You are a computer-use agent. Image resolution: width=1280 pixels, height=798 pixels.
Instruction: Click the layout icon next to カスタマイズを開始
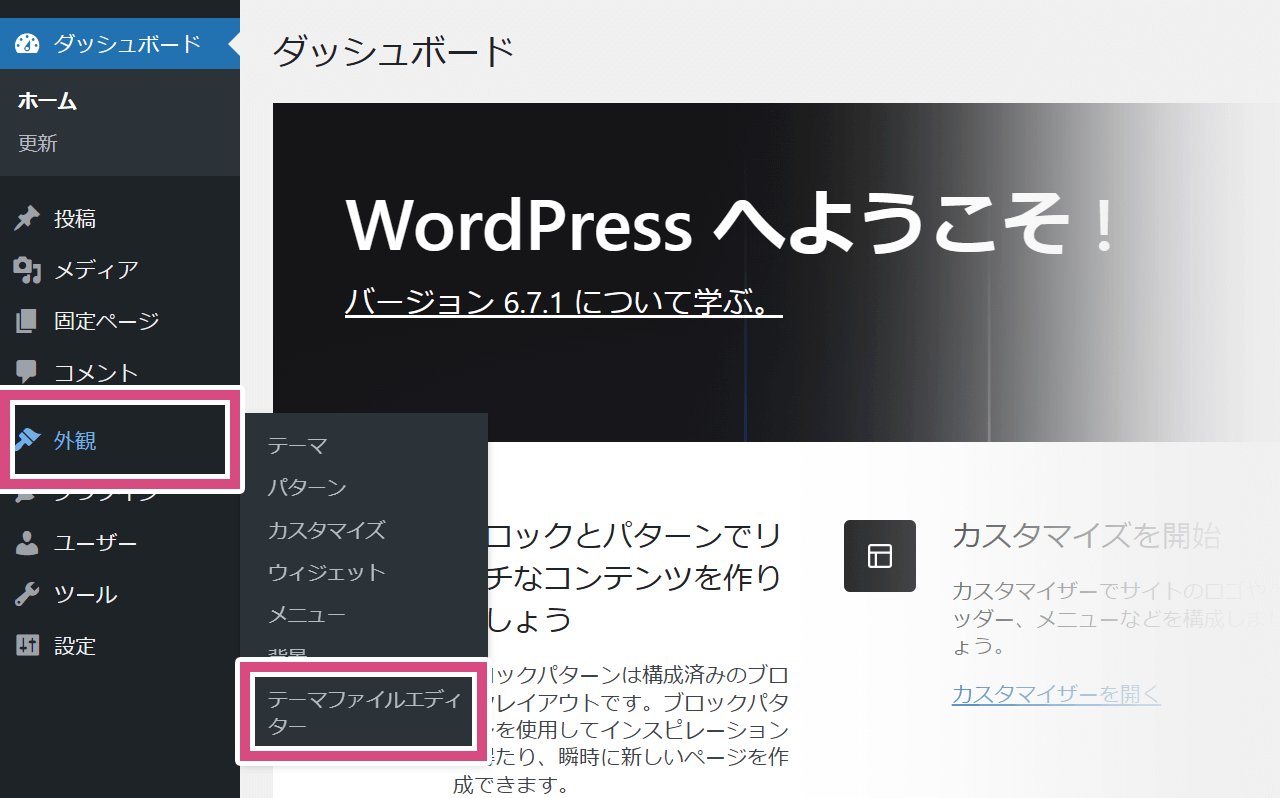tap(880, 556)
